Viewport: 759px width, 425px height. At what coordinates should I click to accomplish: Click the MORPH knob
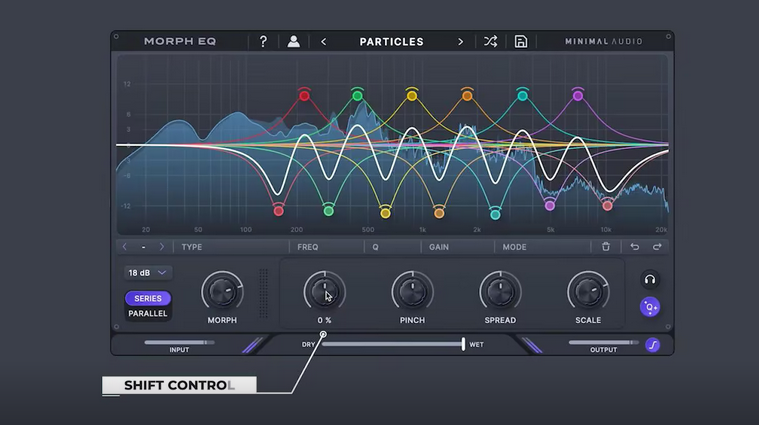(222, 292)
